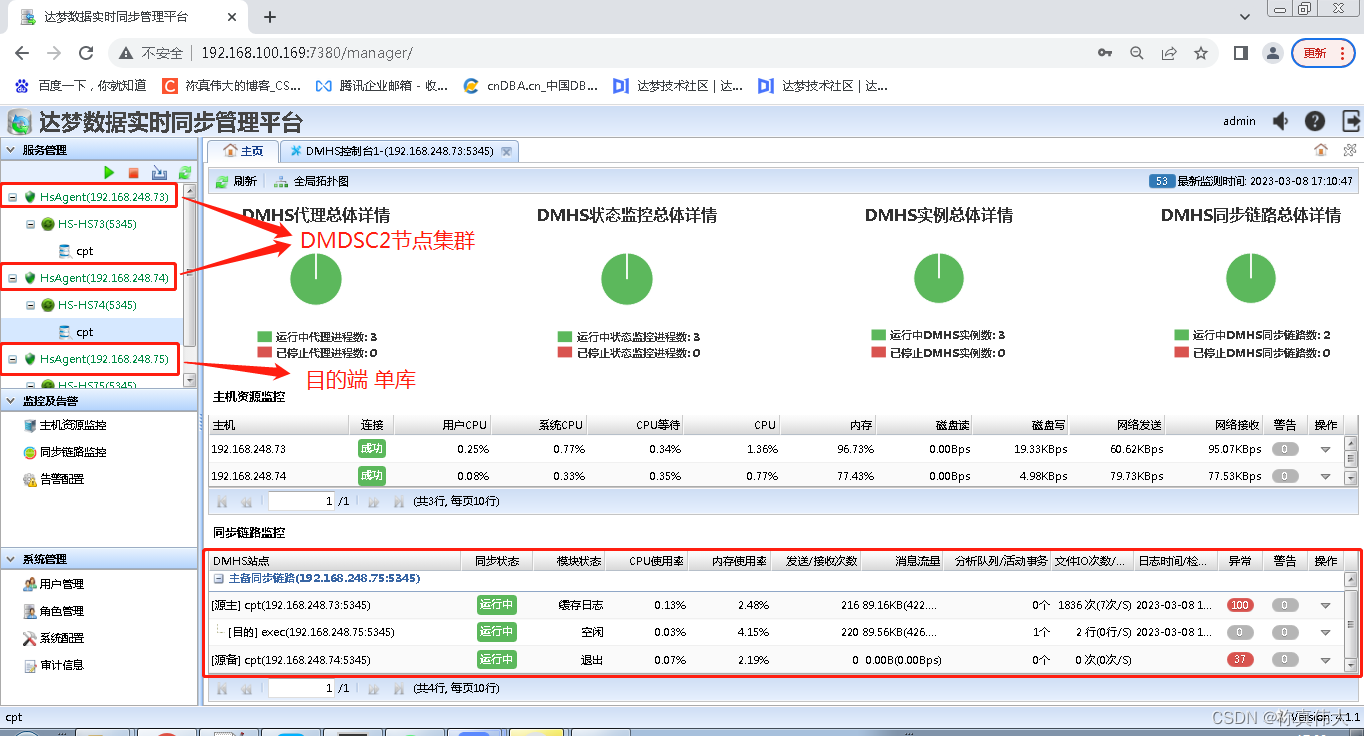
Task: Open new browser tab with plus button
Action: 270,17
